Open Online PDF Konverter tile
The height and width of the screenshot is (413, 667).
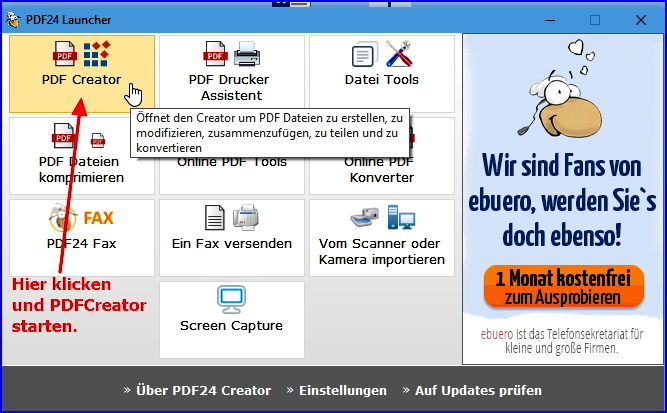click(x=382, y=175)
